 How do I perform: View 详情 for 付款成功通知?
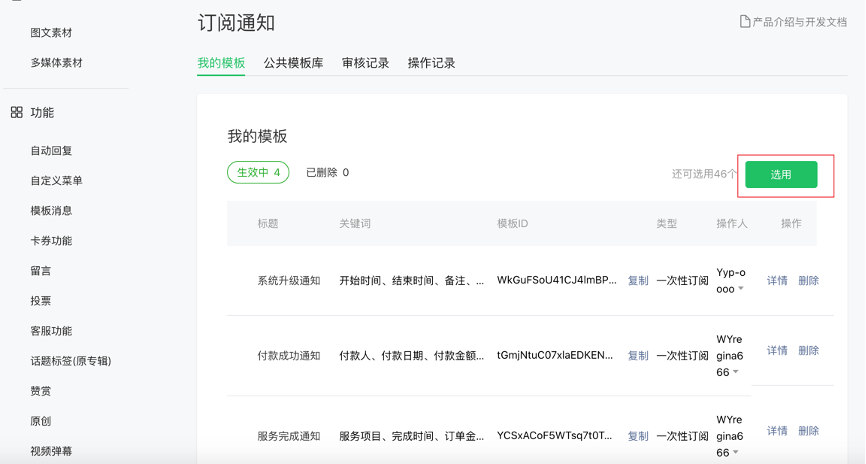pyautogui.click(x=777, y=350)
